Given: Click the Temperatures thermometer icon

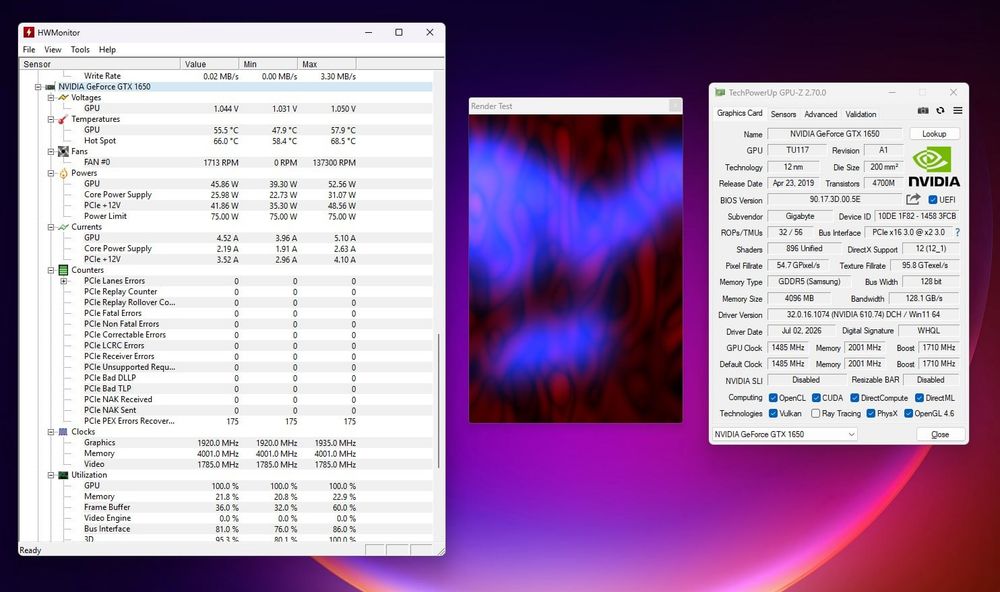Looking at the screenshot, I should tap(63, 119).
